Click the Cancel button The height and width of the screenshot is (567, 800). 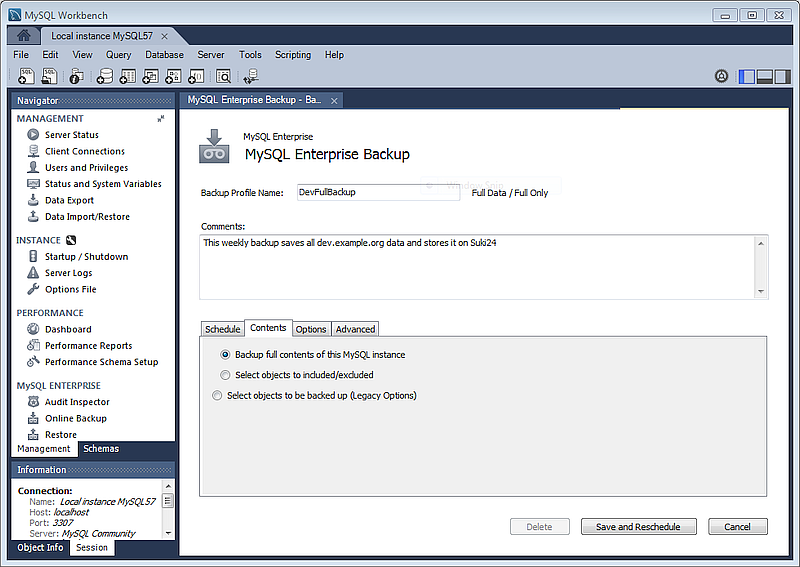tap(737, 527)
